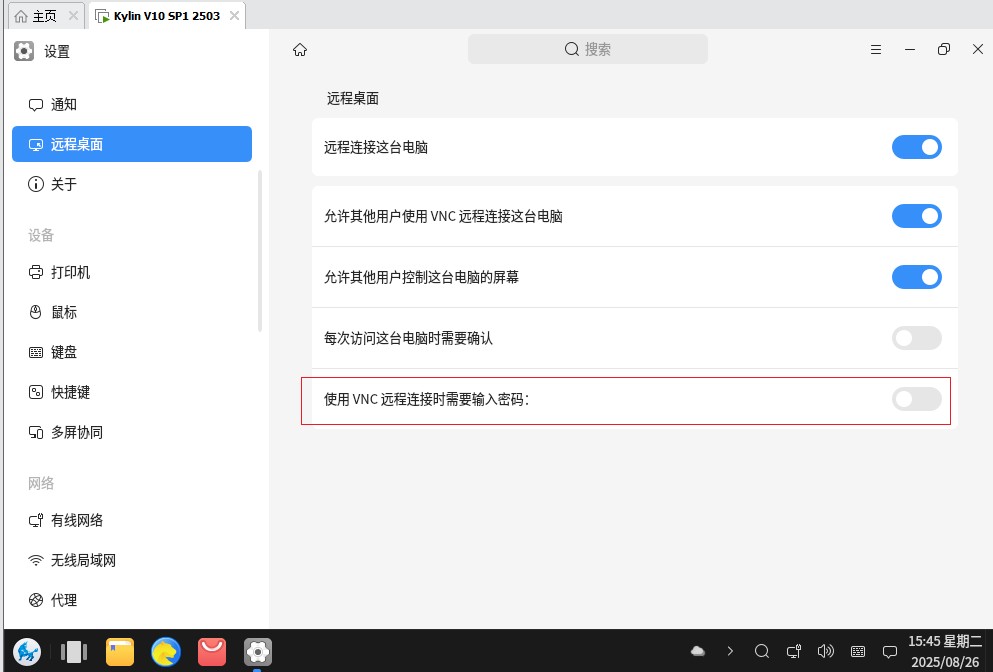
Task: Open the multitasking view in taskbar
Action: pyautogui.click(x=73, y=652)
